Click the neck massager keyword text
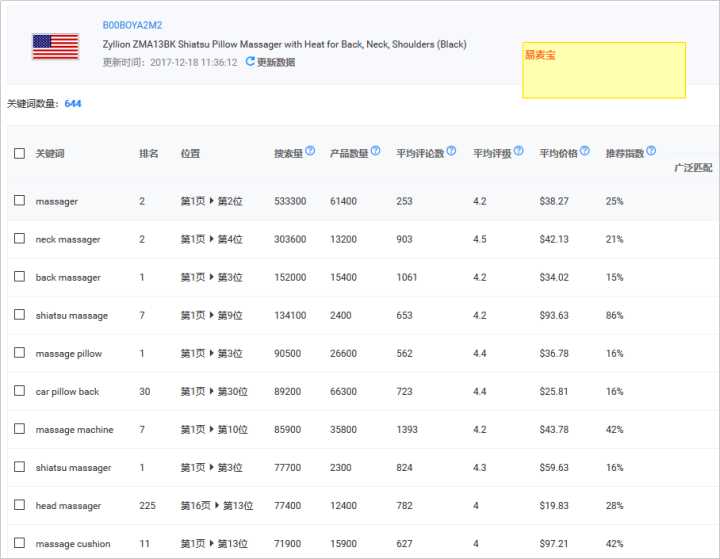 (68, 240)
